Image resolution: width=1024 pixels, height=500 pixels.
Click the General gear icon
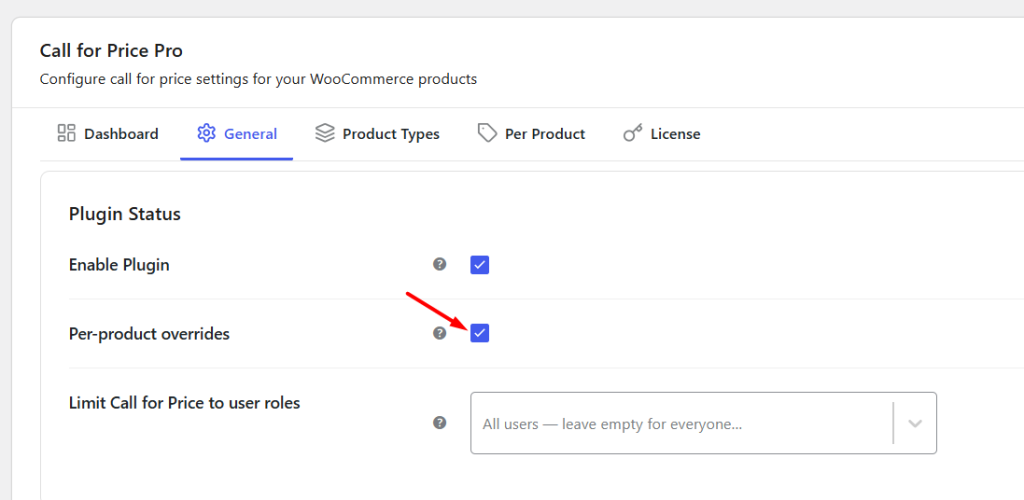click(206, 133)
